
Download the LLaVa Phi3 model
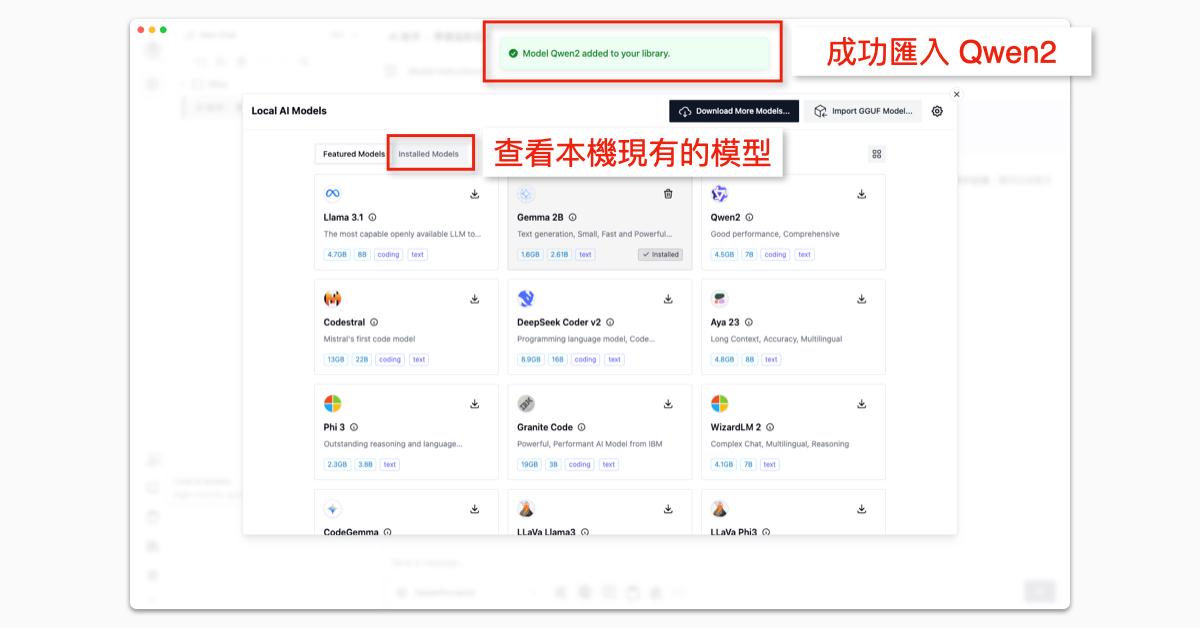point(862,509)
